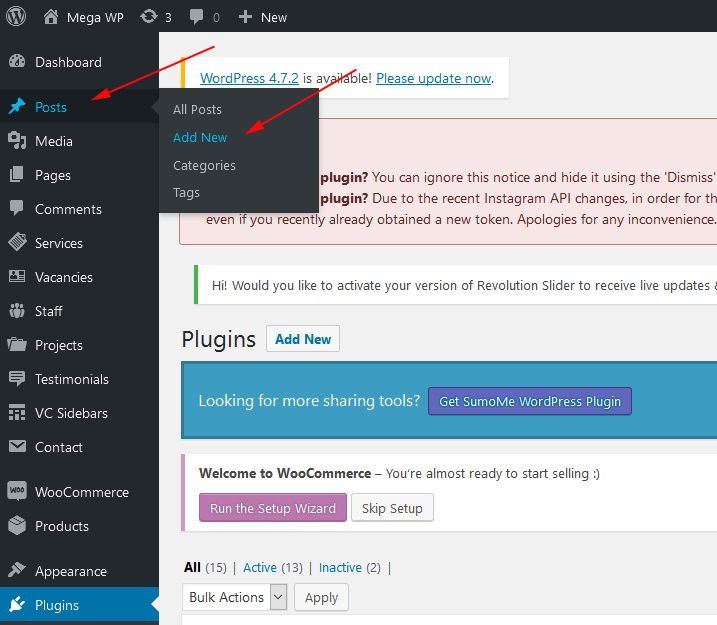This screenshot has height=625, width=717.
Task: Open the Testimonials menu label
Action: tap(72, 379)
